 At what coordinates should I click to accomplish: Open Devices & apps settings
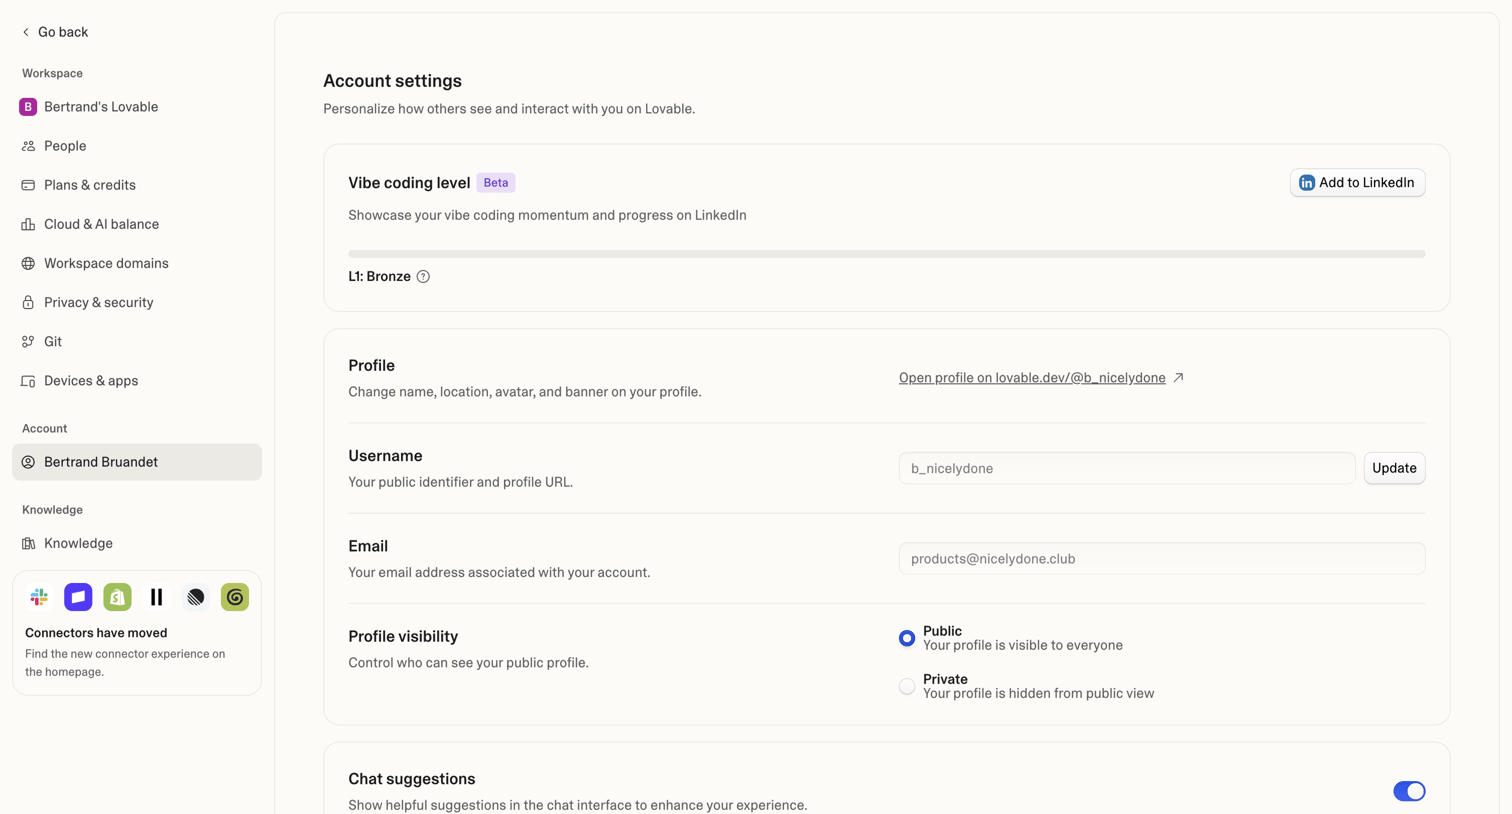click(137, 381)
